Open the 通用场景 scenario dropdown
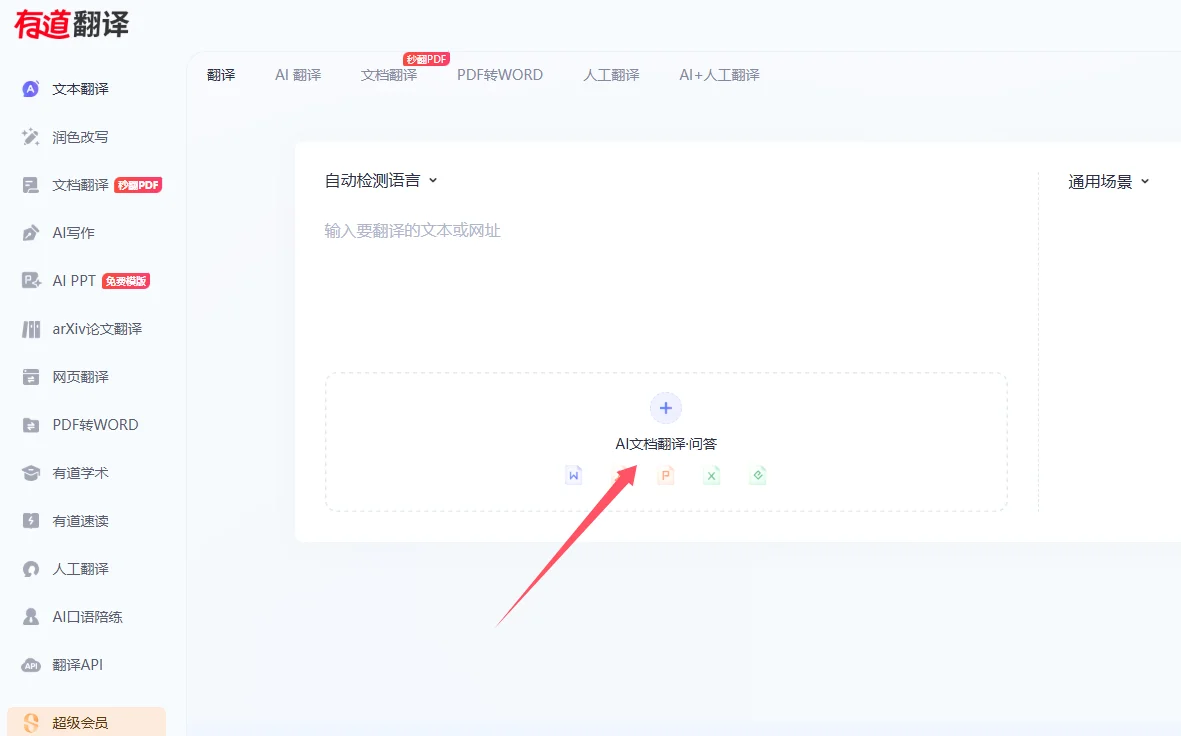 click(x=1108, y=182)
